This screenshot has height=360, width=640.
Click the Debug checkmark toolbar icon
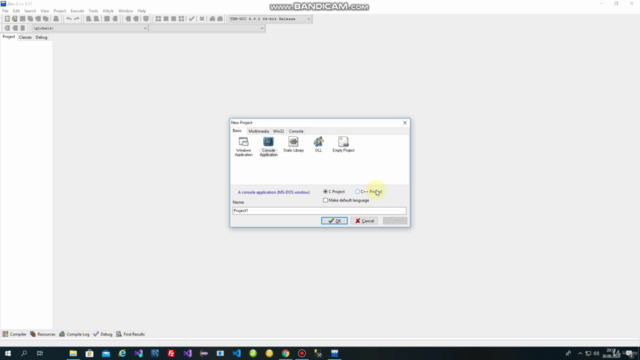pos(191,19)
